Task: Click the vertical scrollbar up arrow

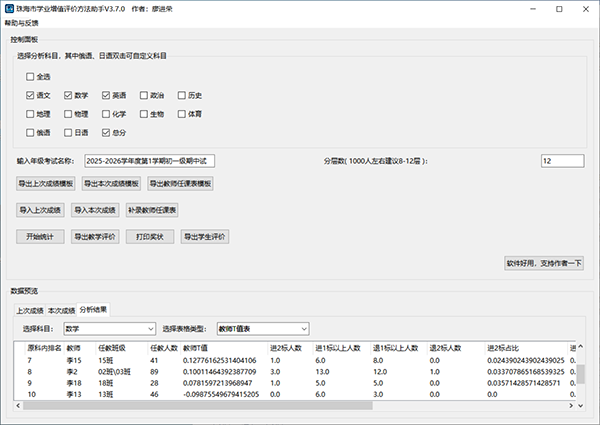Action: [580, 347]
